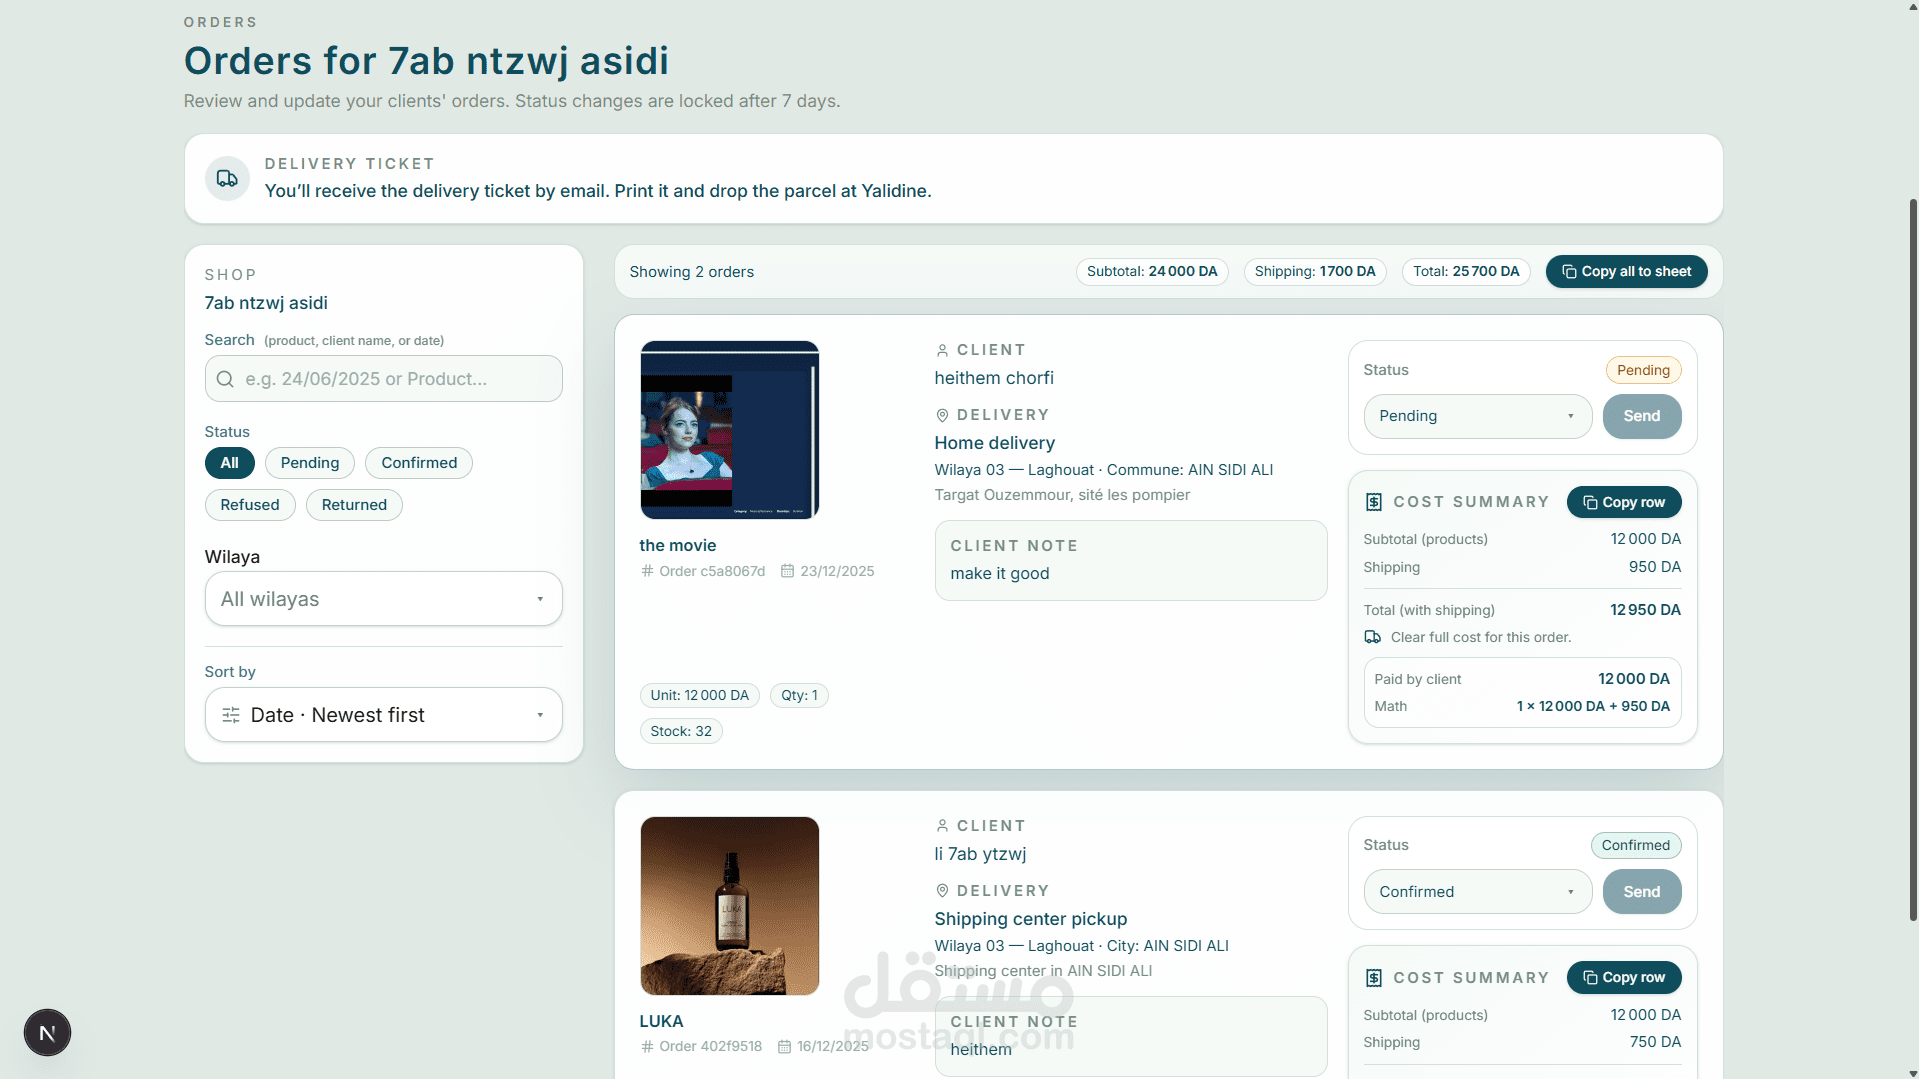Viewport: 1919px width, 1079px height.
Task: Click the page vertical scrollbar
Action: point(1913,560)
